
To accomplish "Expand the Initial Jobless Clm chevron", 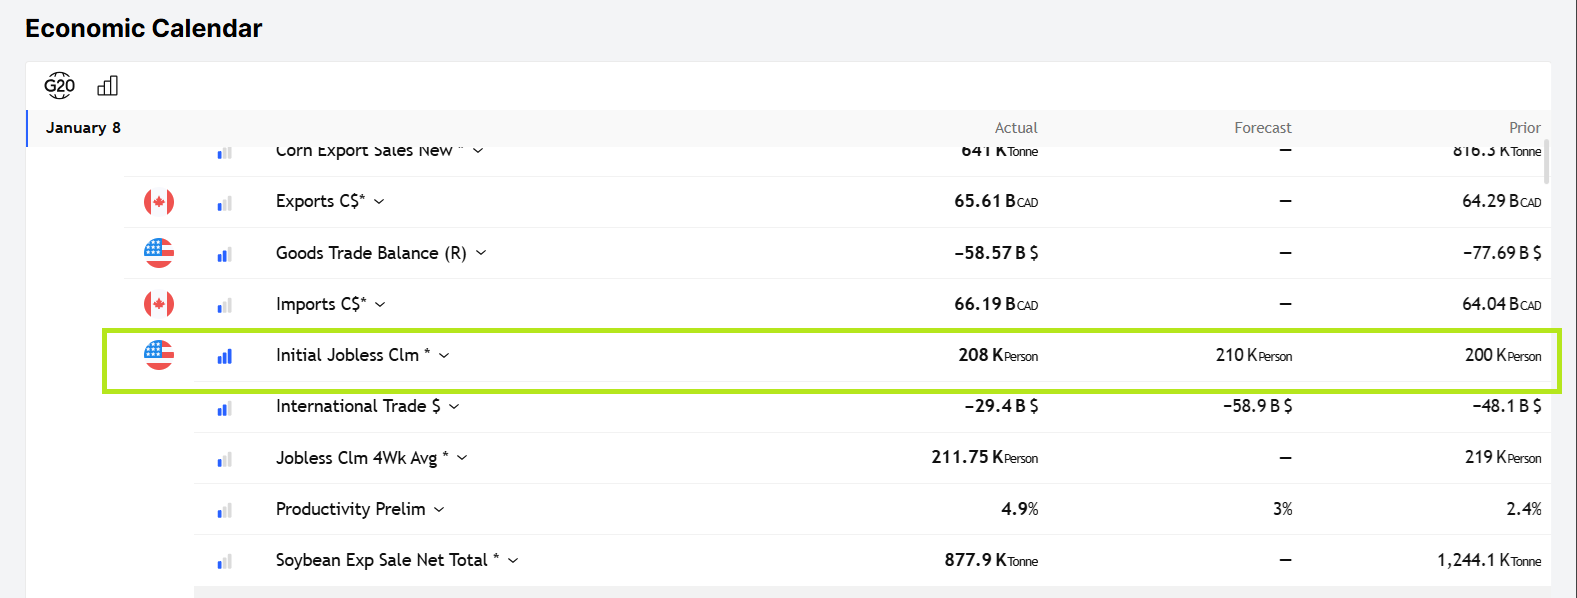I will (445, 356).
